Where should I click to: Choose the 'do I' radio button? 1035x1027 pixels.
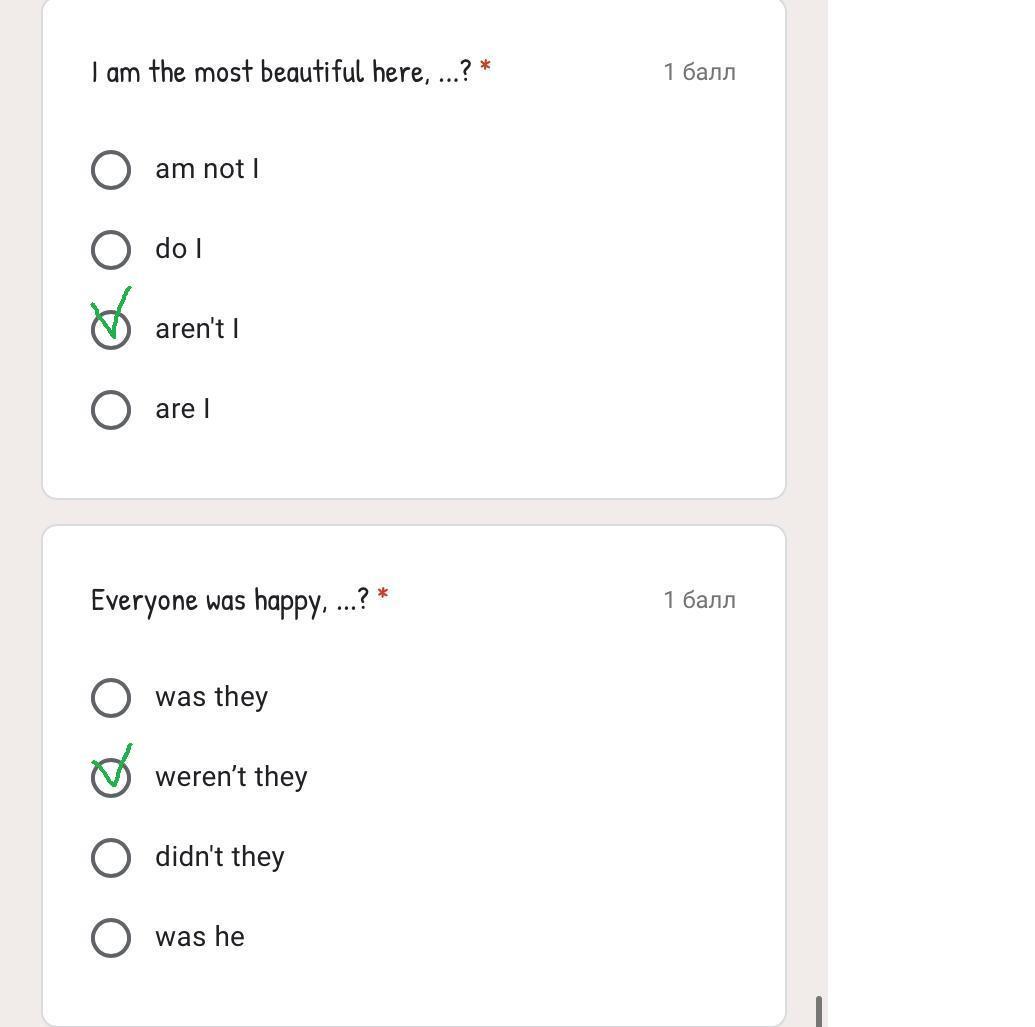[111, 250]
